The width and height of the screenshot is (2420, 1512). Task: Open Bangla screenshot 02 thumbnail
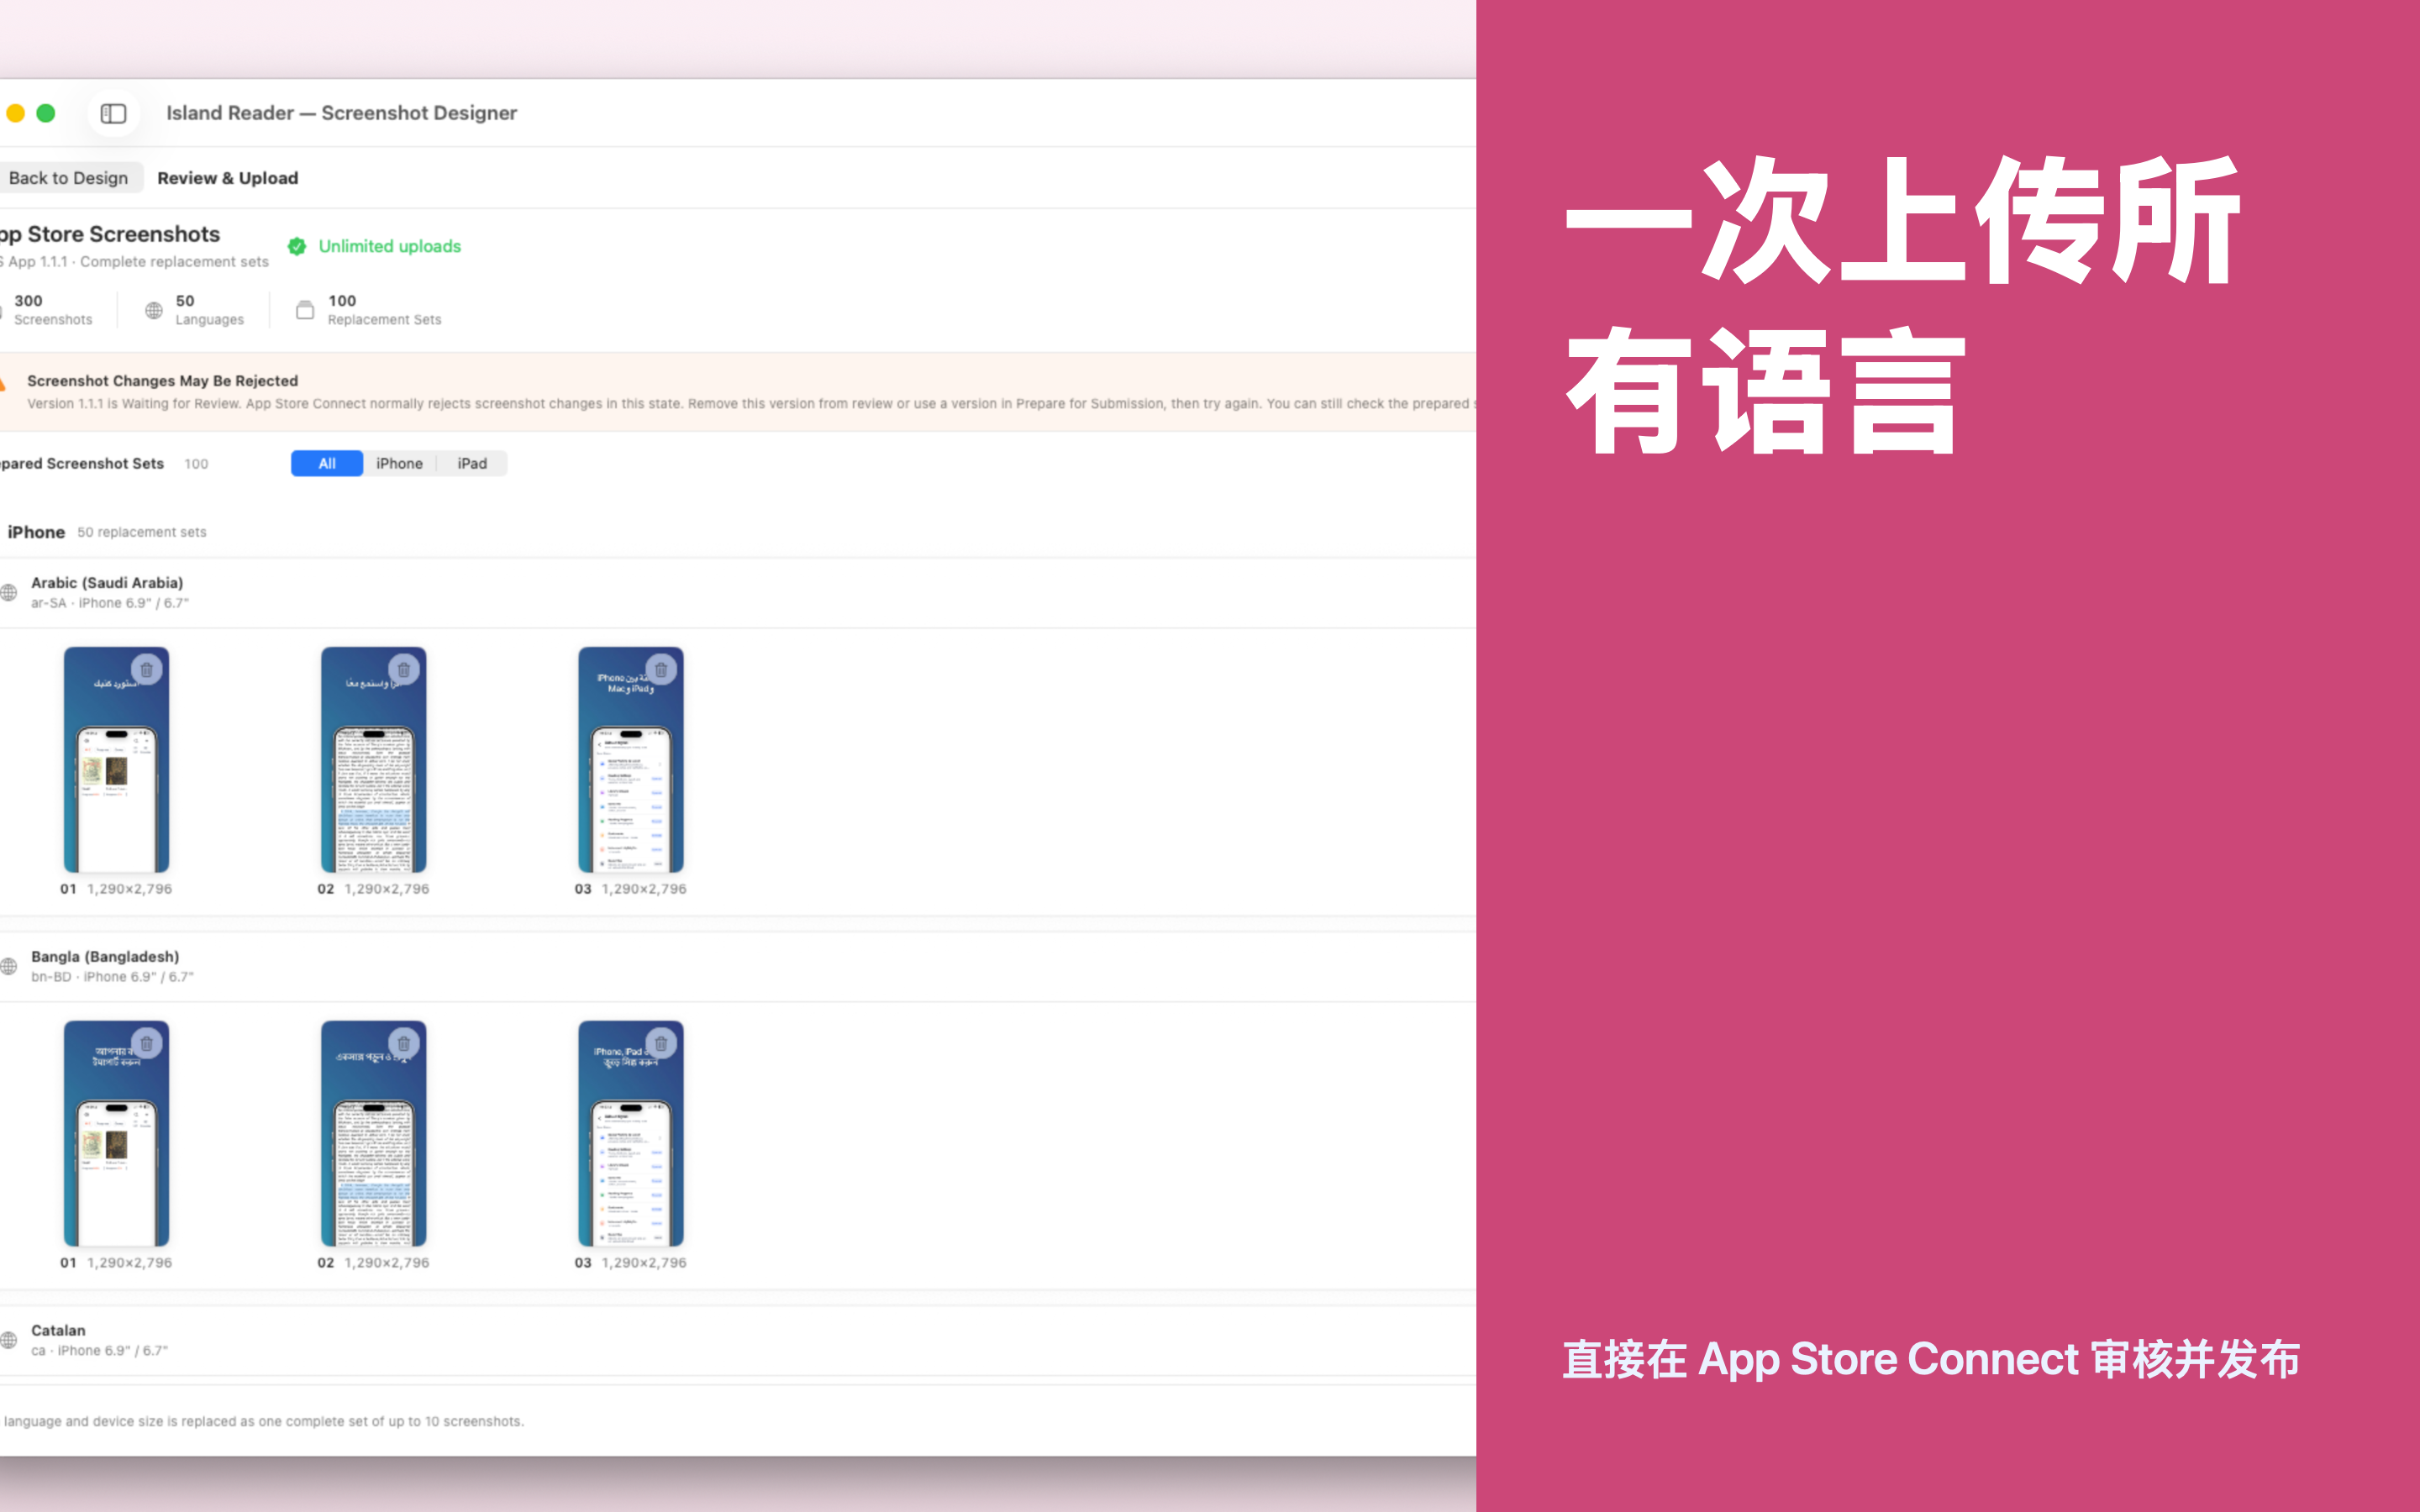(x=373, y=1134)
